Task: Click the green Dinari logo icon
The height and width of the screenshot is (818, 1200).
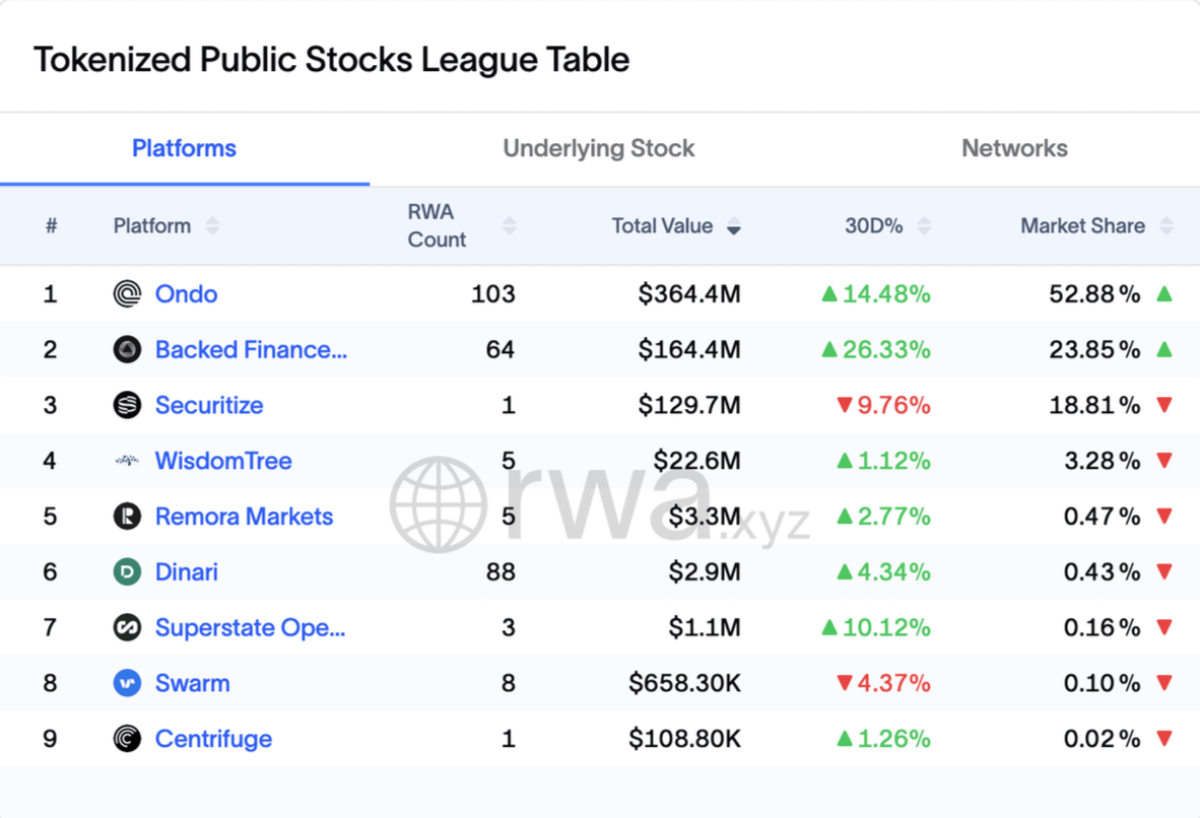Action: pyautogui.click(x=127, y=572)
